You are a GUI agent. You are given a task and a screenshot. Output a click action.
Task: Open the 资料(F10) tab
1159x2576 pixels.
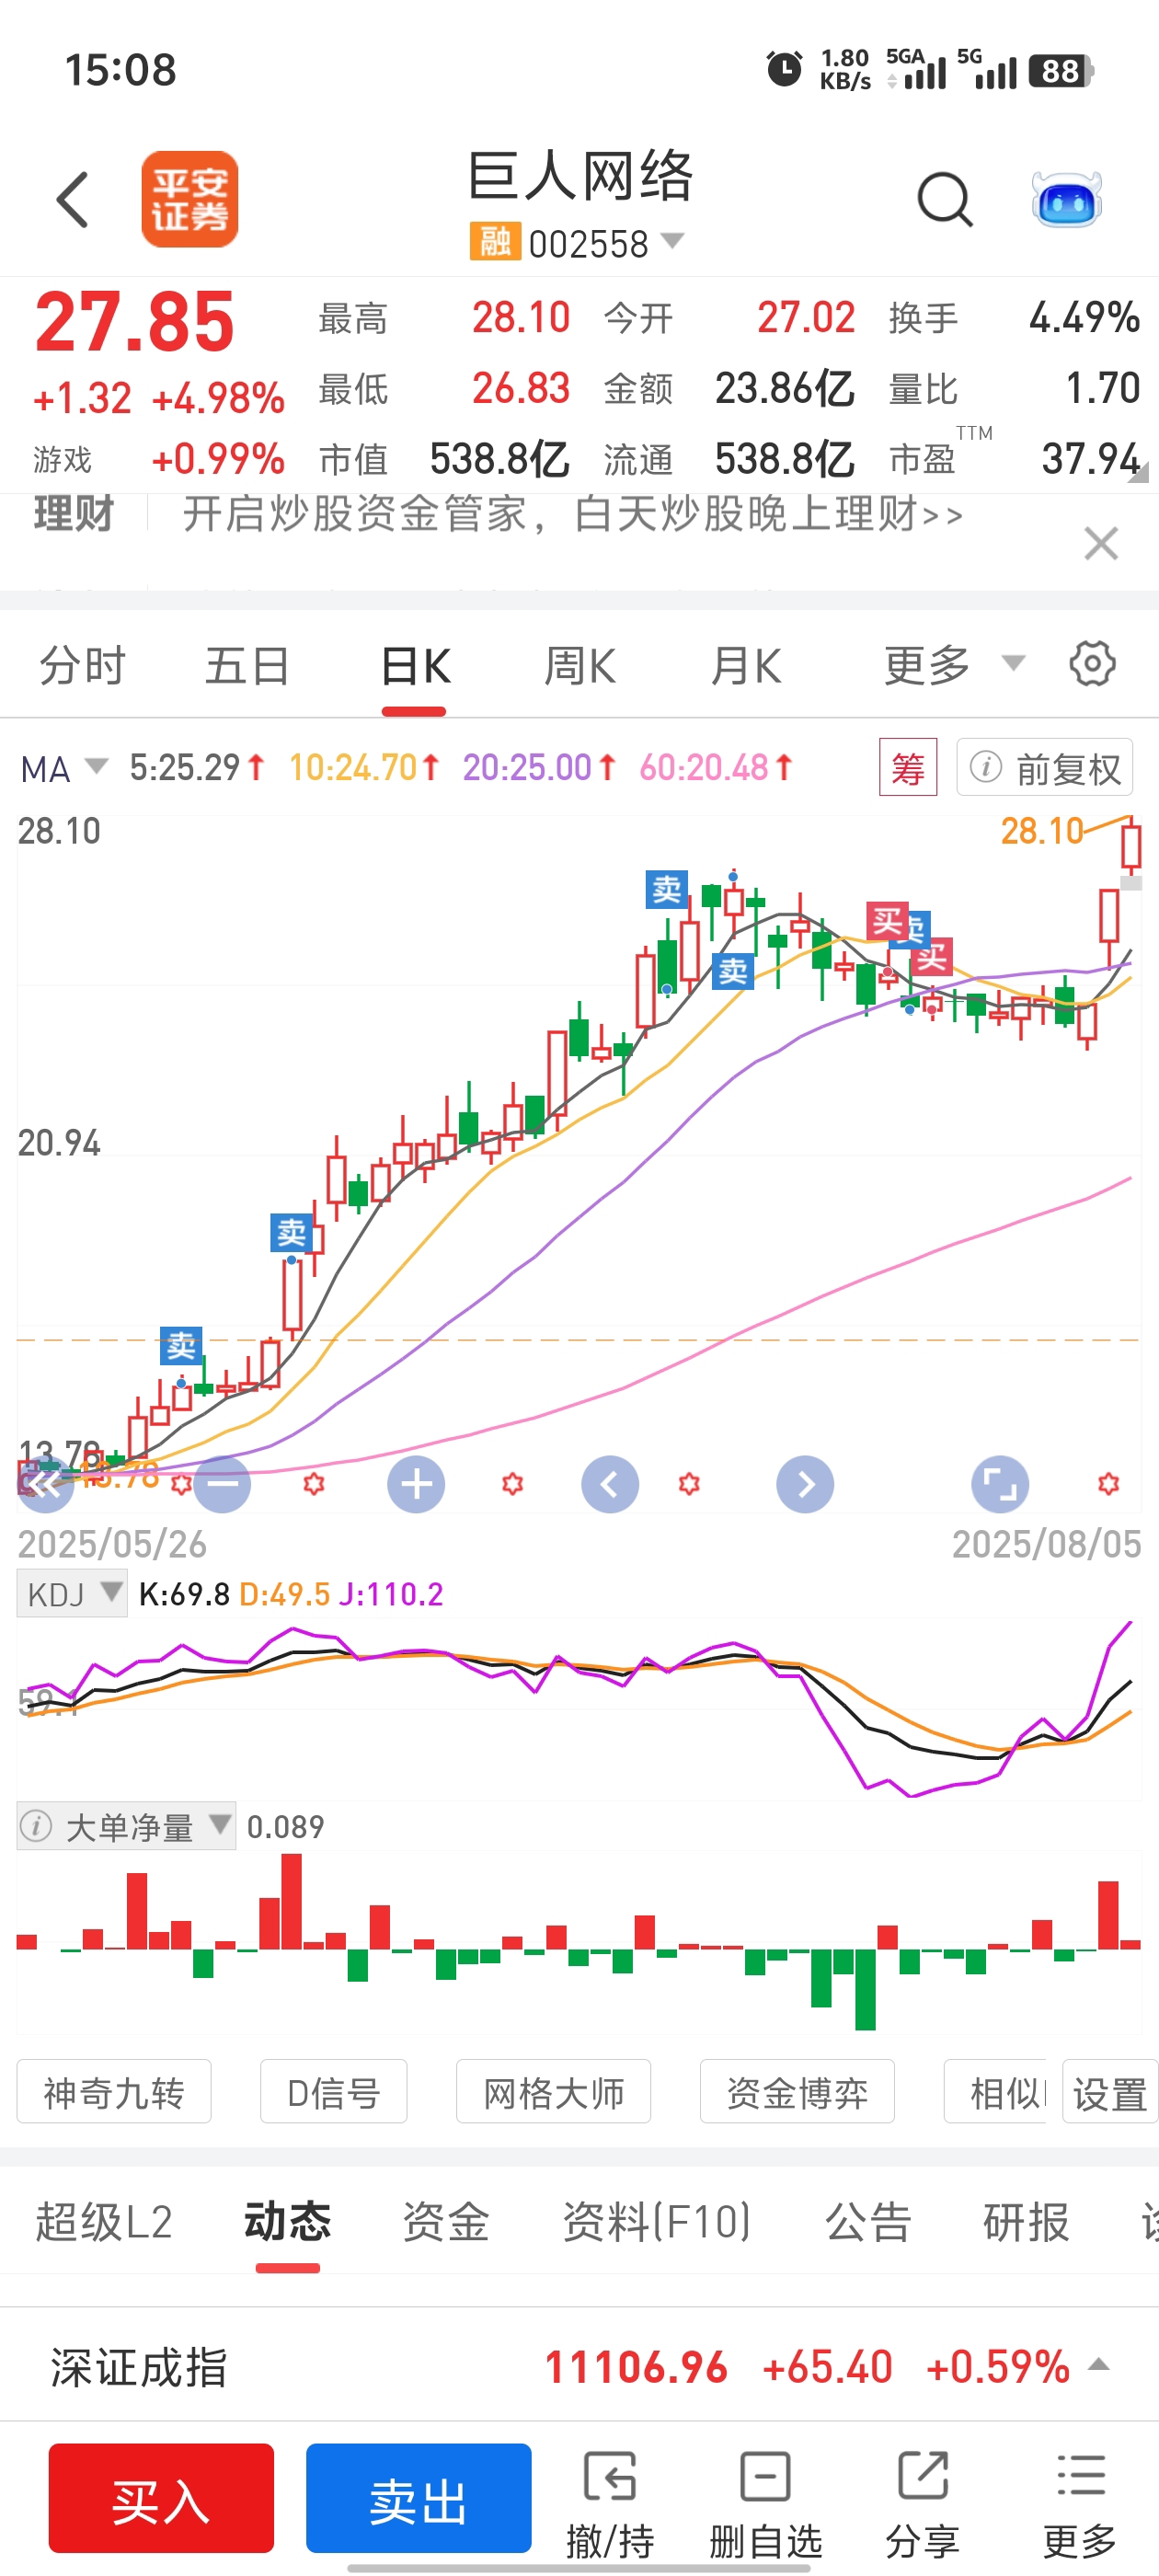656,2222
